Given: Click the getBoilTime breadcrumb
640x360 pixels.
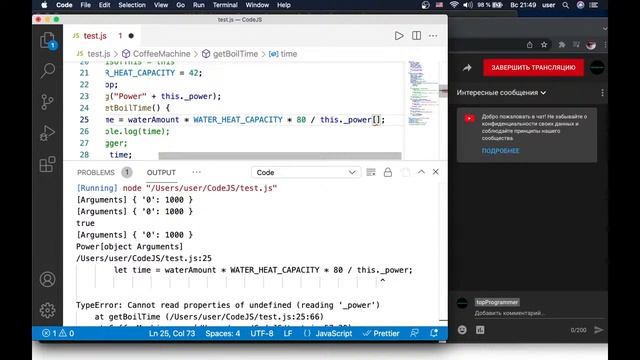Looking at the screenshot, I should click(235, 54).
